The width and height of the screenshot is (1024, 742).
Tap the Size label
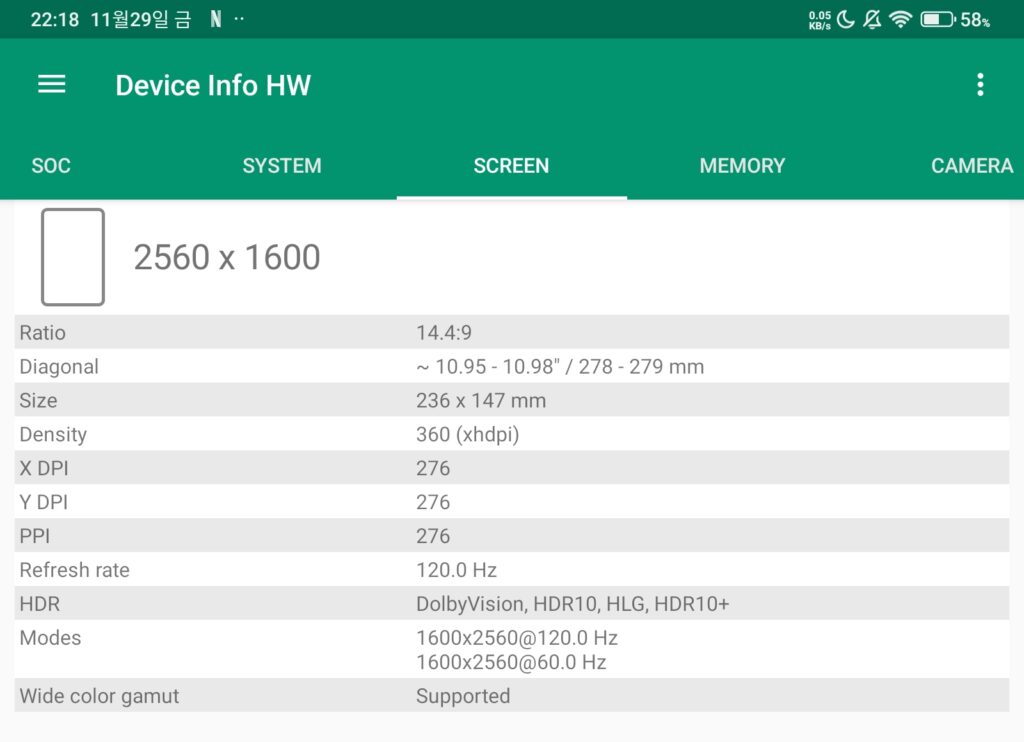pos(39,400)
